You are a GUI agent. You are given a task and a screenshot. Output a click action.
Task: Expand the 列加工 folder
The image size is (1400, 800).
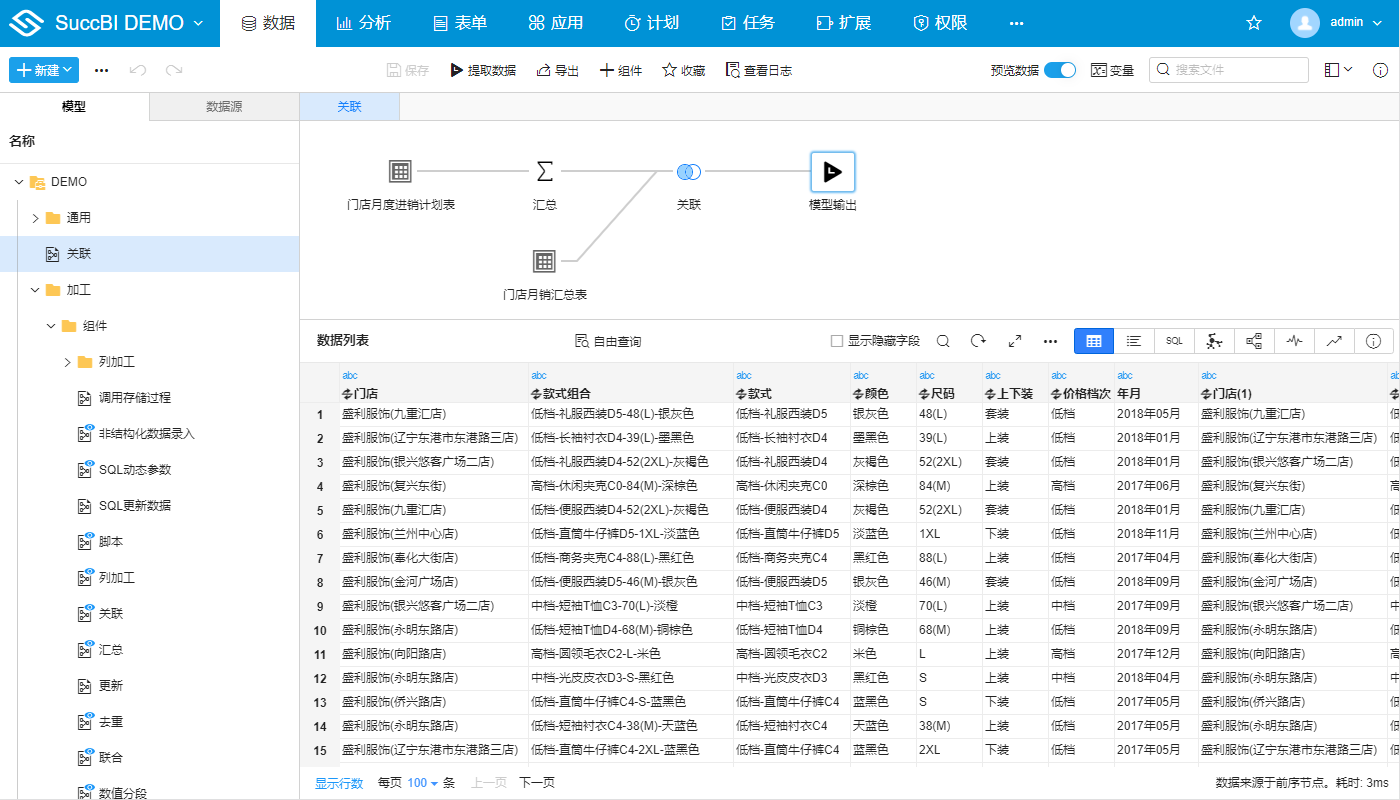(67, 362)
